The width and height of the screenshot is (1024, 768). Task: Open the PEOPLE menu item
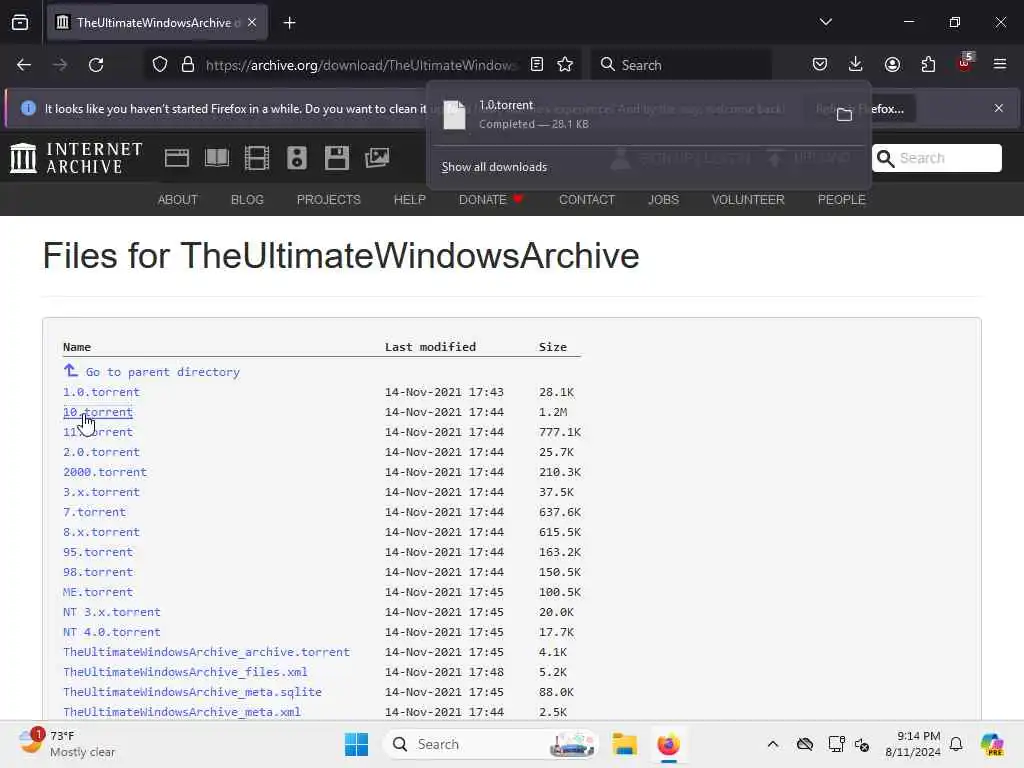841,200
